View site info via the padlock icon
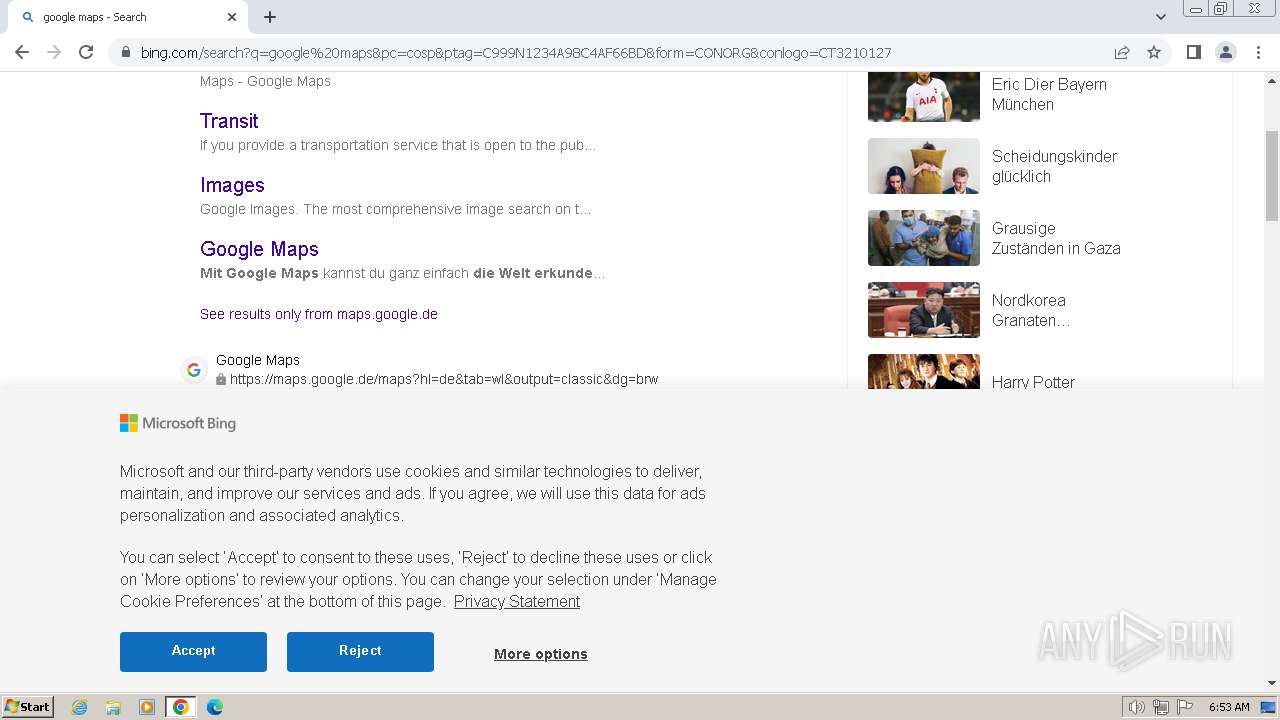This screenshot has width=1280, height=720. click(x=125, y=52)
